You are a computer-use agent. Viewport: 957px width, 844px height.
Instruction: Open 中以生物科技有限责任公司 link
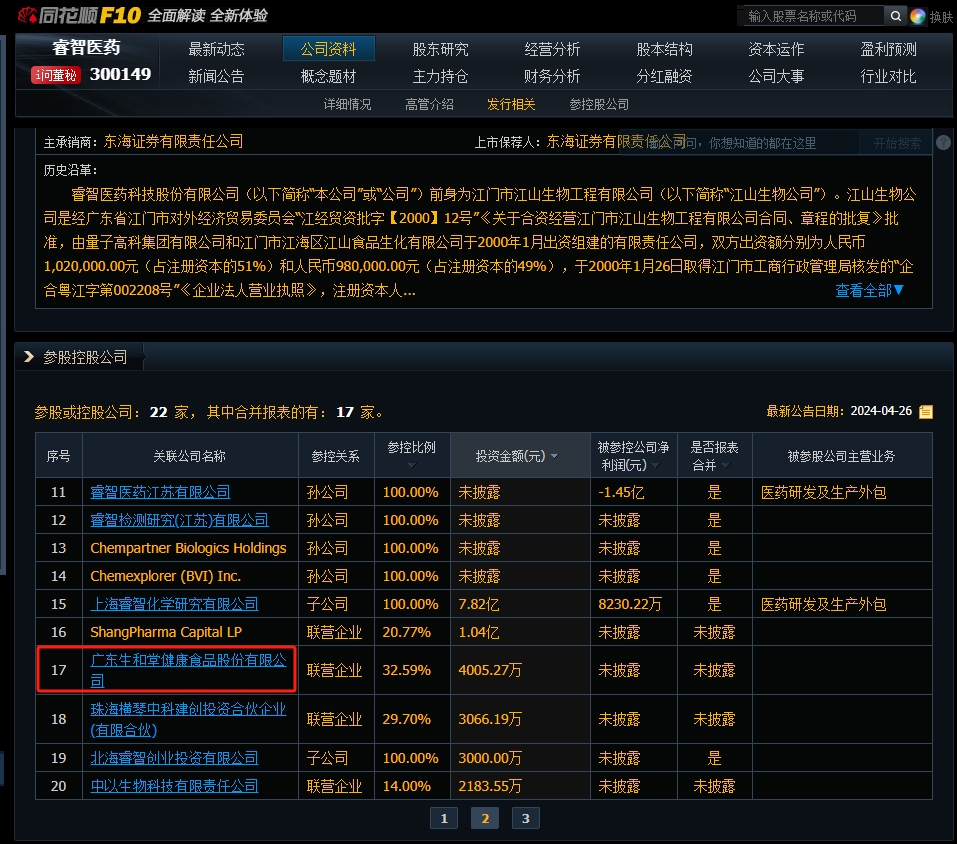coord(174,786)
